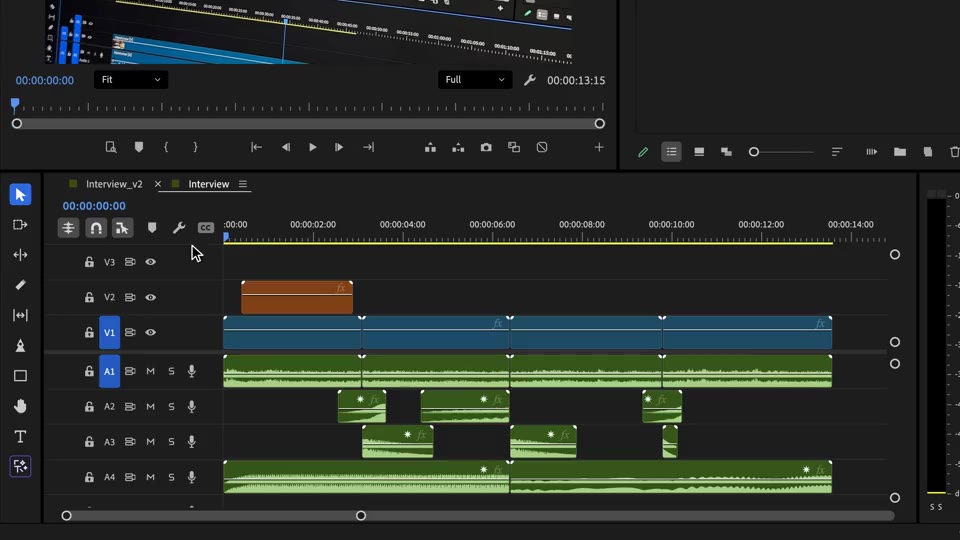960x540 pixels.
Task: Select the Selection tool arrow
Action: pos(20,195)
